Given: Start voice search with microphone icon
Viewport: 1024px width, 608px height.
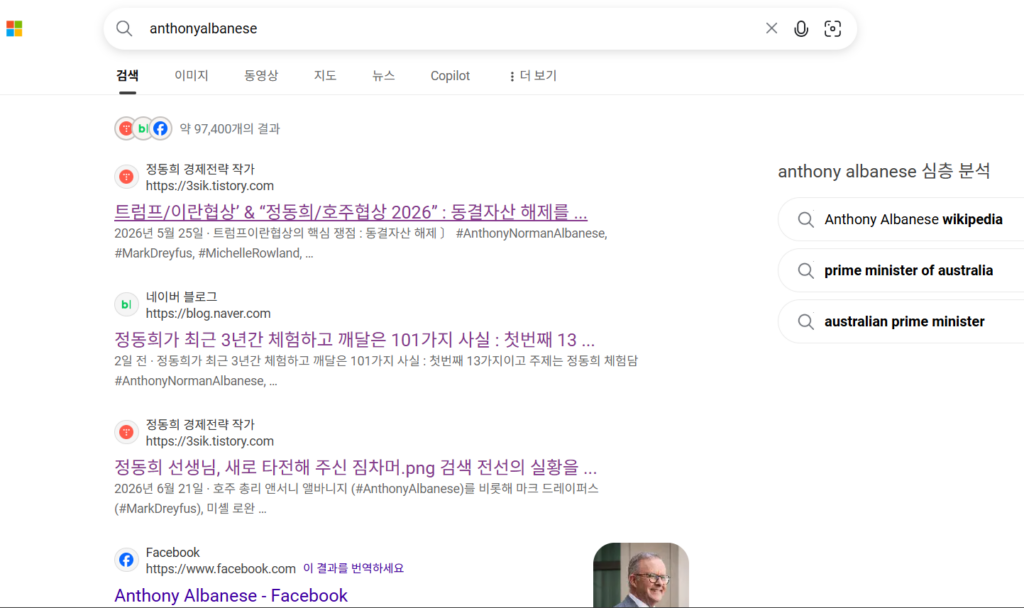Looking at the screenshot, I should [801, 29].
